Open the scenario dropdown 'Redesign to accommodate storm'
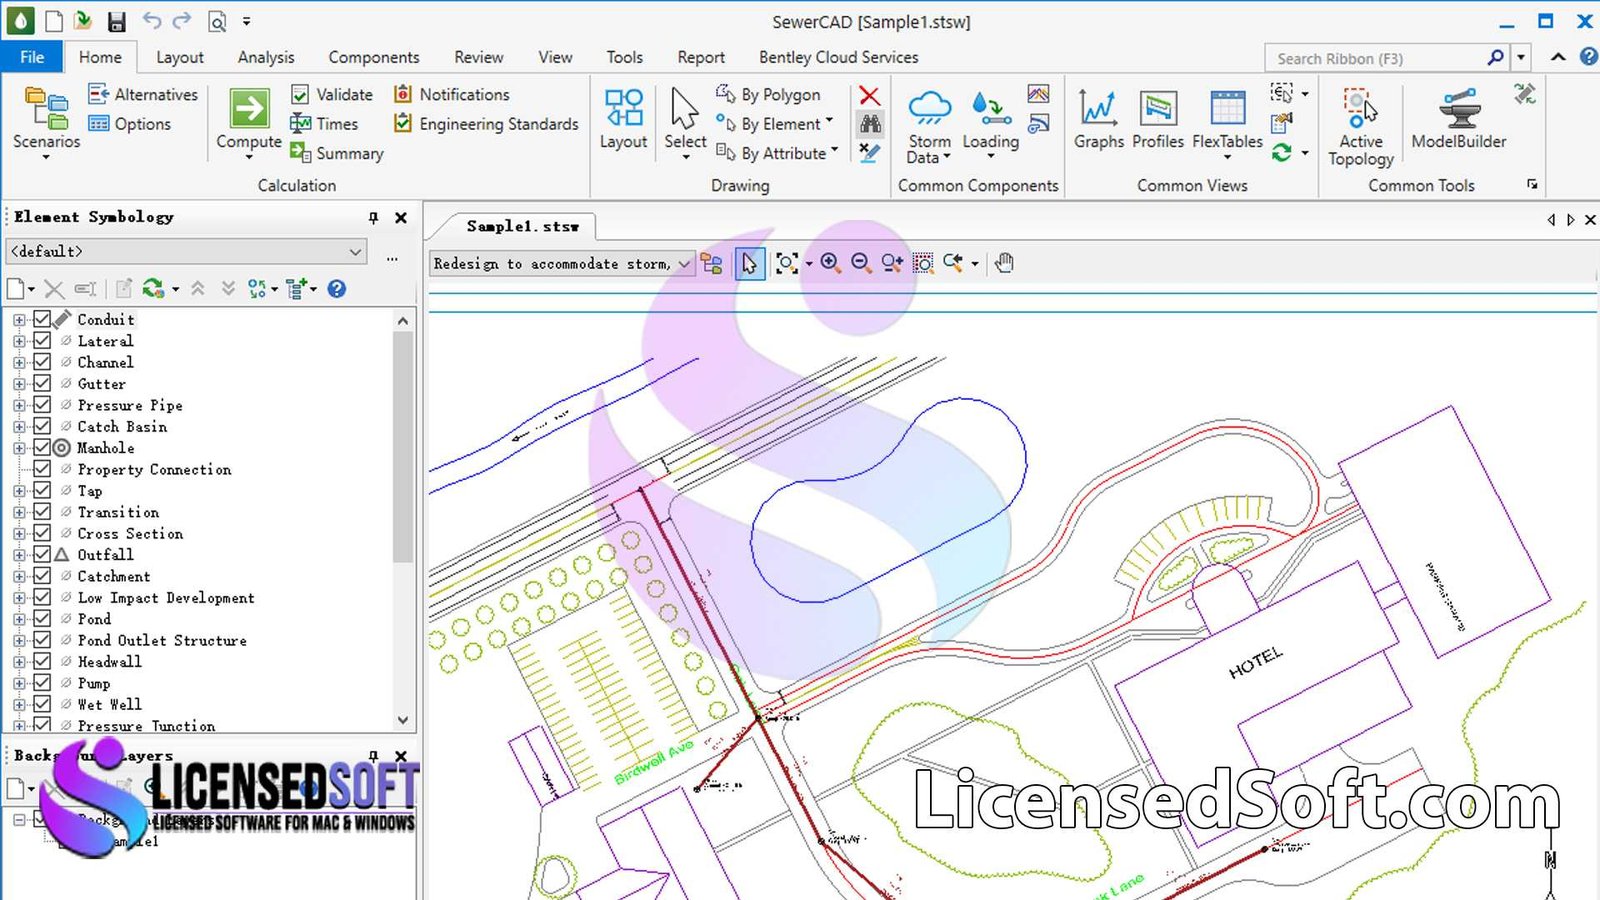1600x900 pixels. click(562, 263)
